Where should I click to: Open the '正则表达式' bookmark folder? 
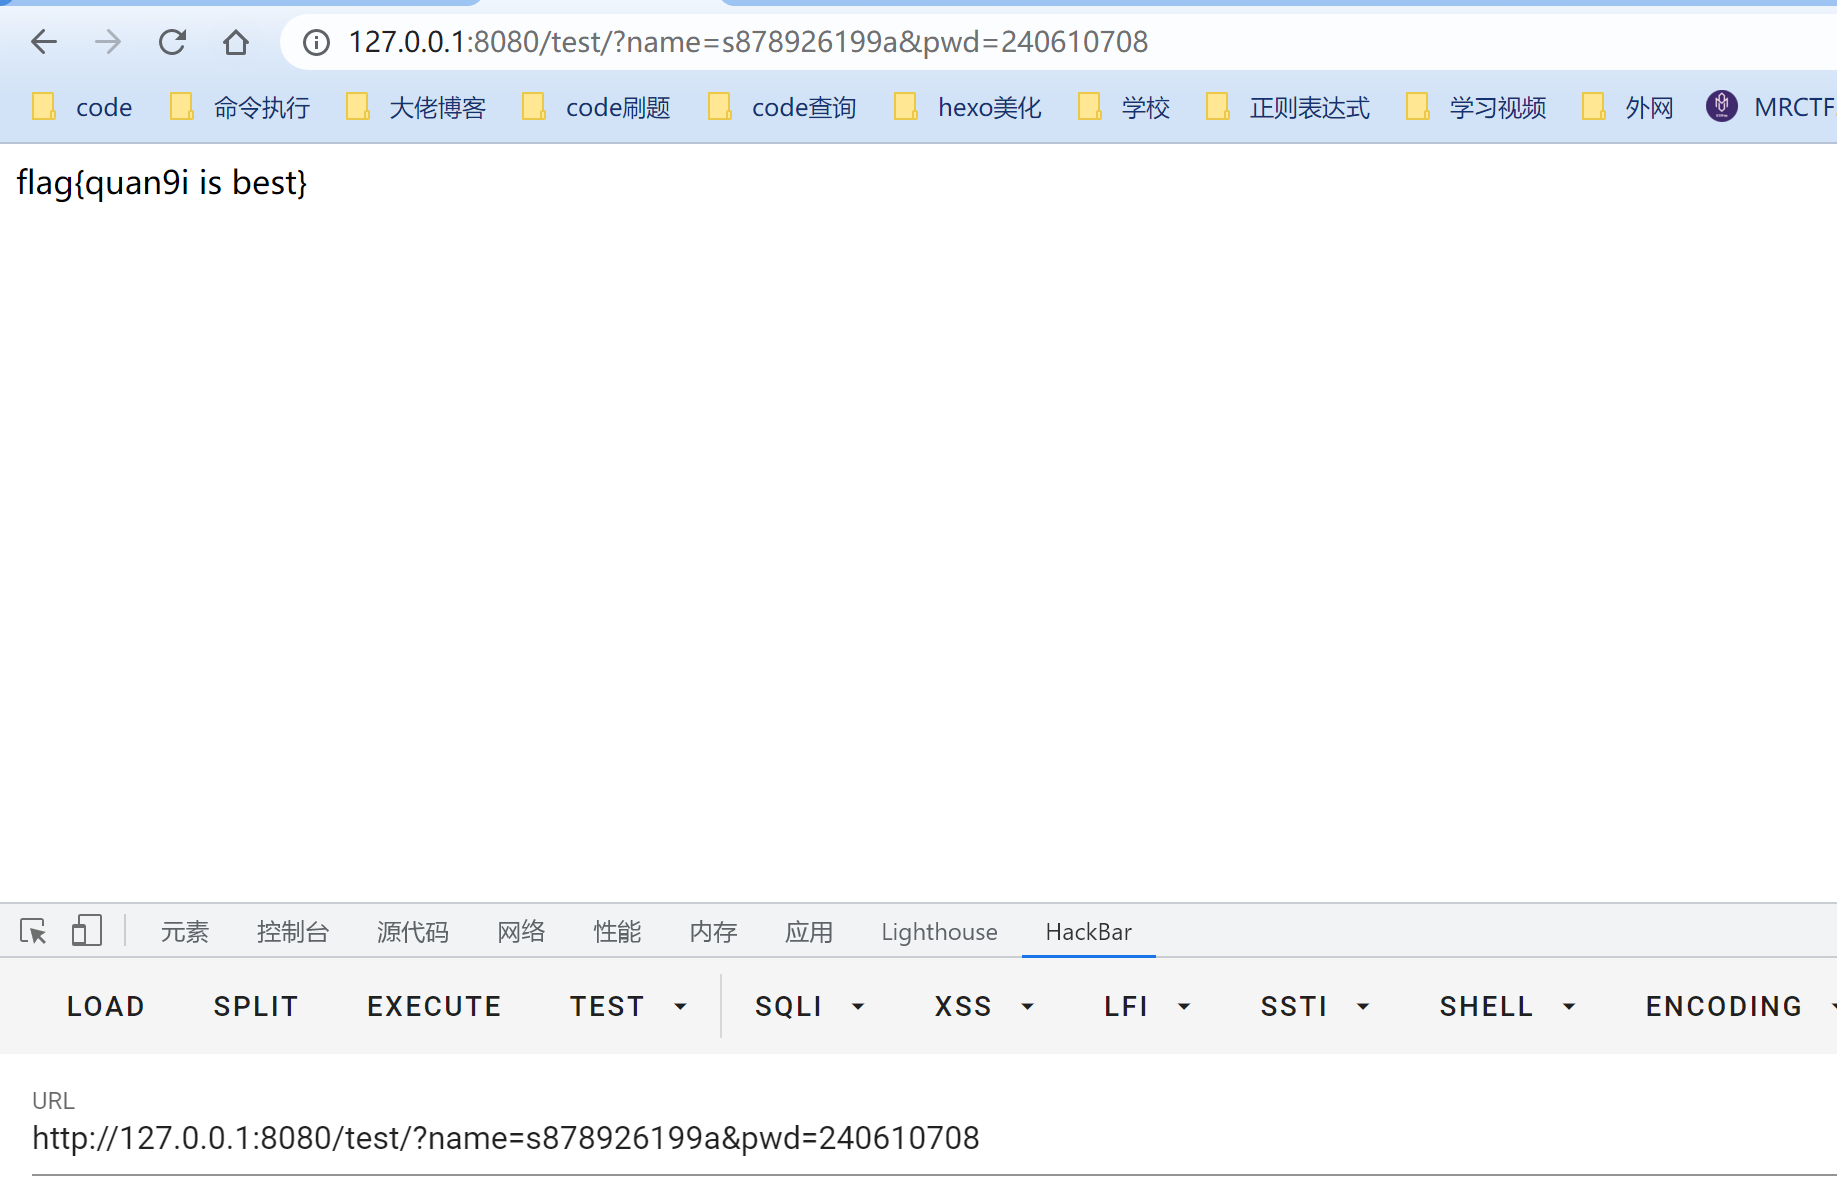click(1287, 107)
